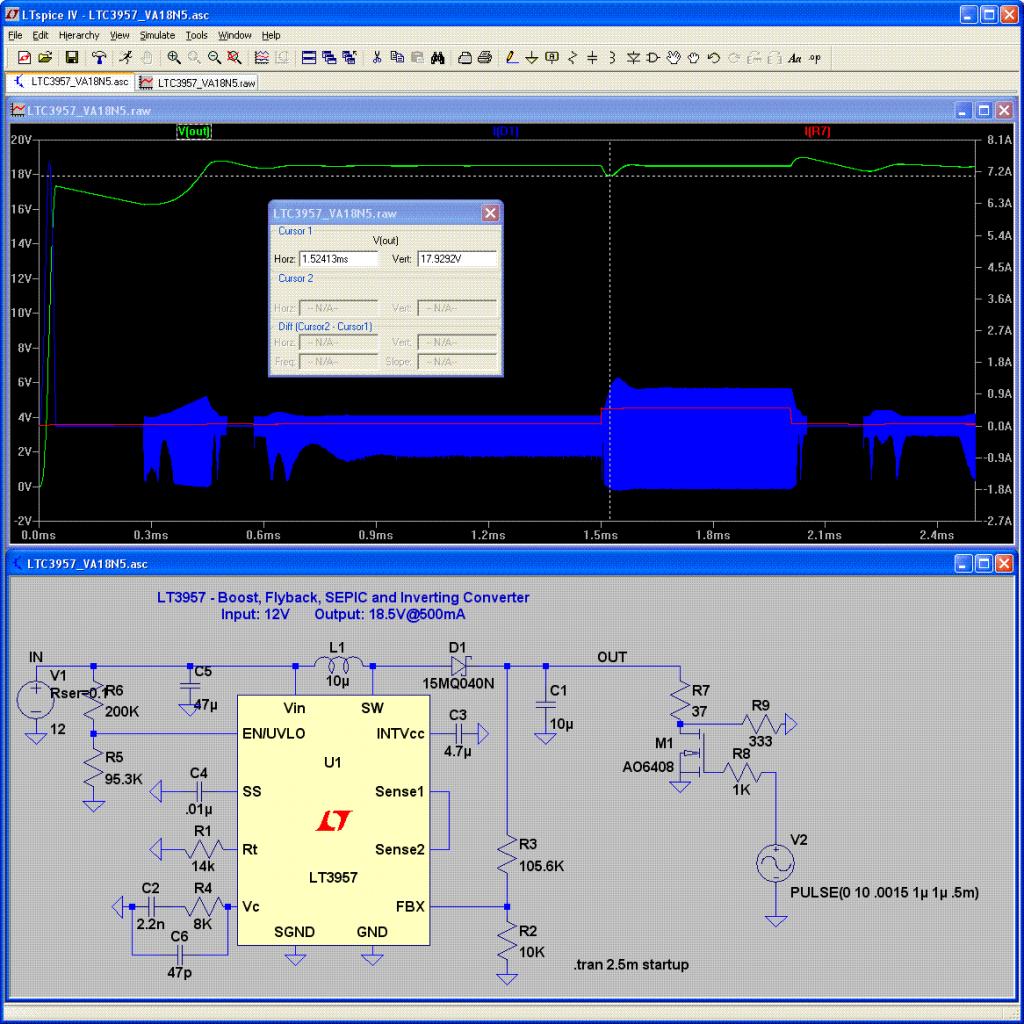
Task: Select the Move hand tool
Action: (673, 58)
